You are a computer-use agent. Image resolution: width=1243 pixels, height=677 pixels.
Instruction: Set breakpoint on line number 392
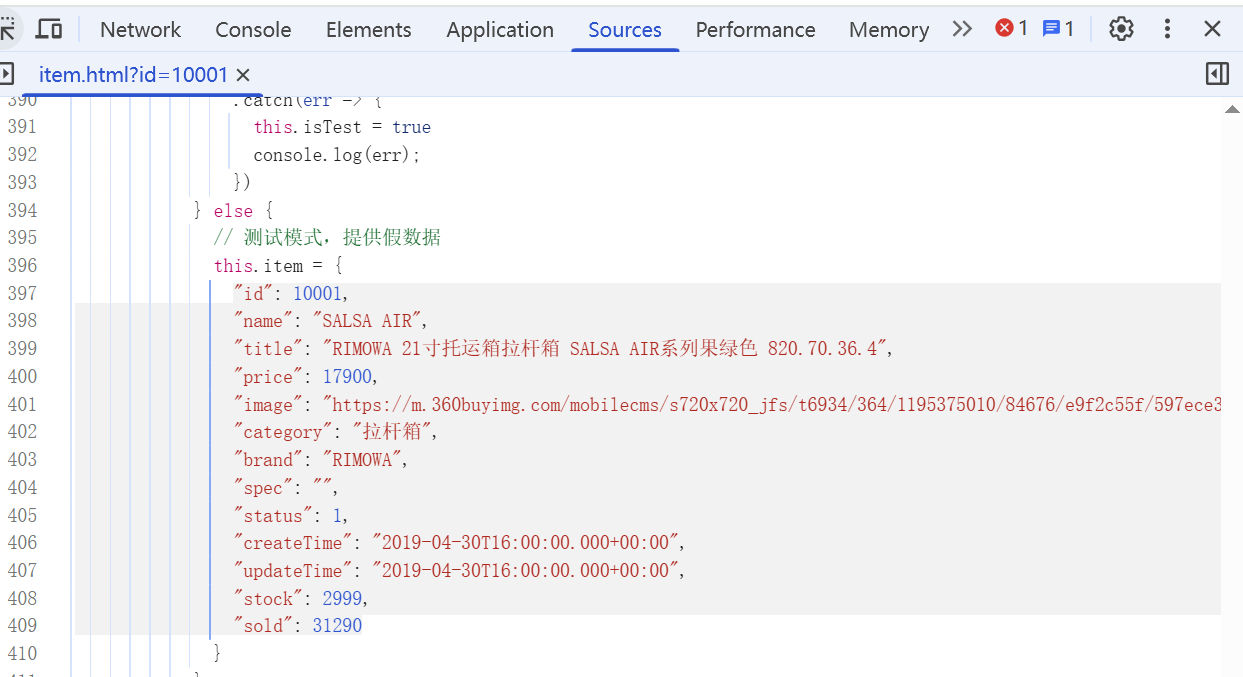point(21,155)
